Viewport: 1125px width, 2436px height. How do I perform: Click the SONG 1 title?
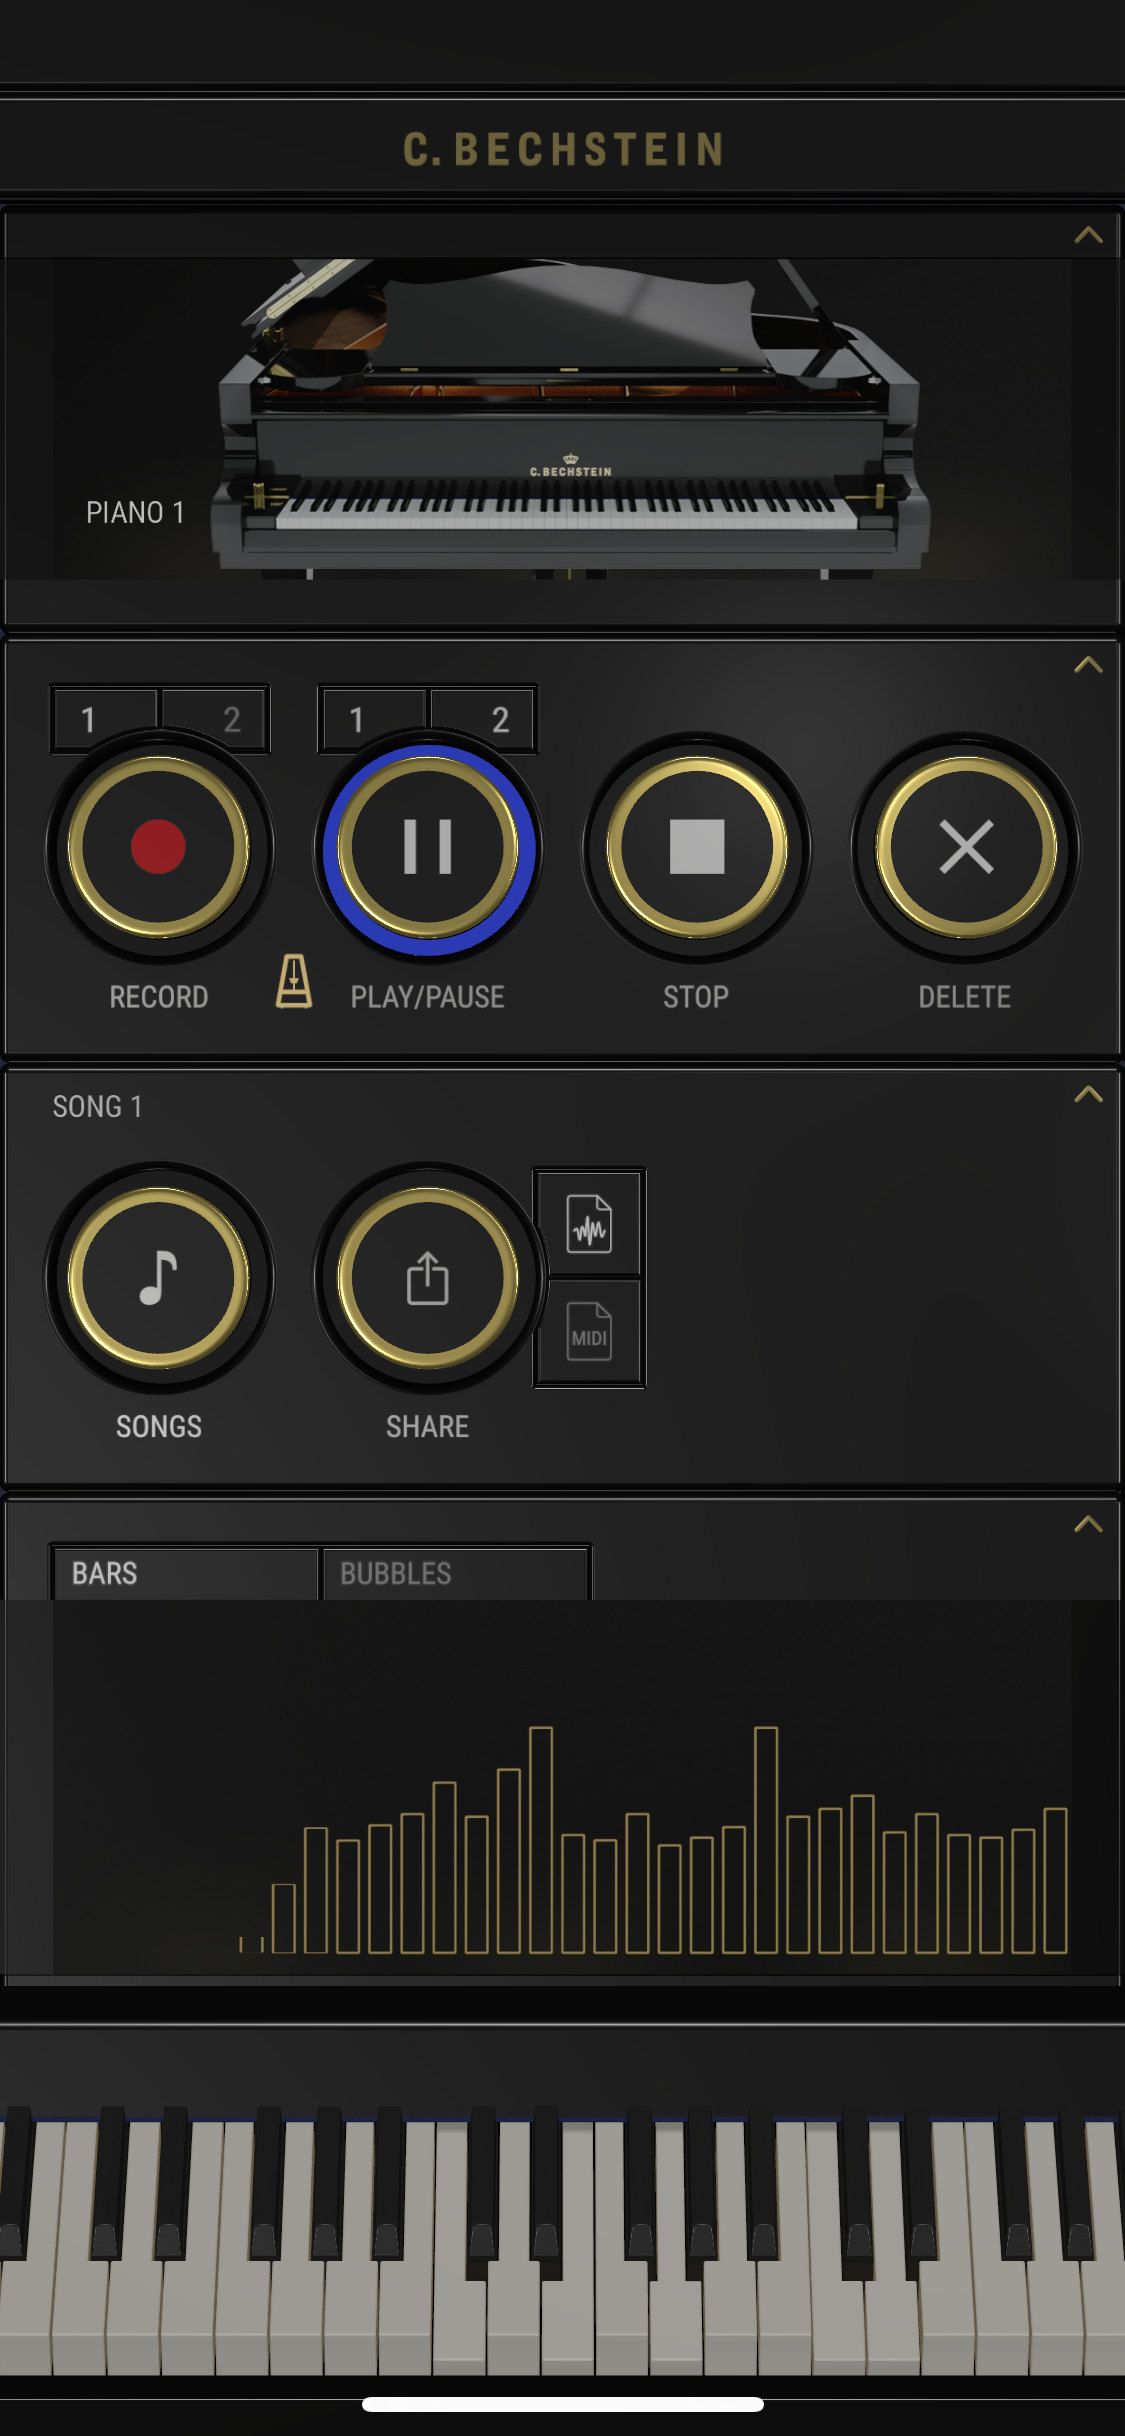click(97, 1107)
